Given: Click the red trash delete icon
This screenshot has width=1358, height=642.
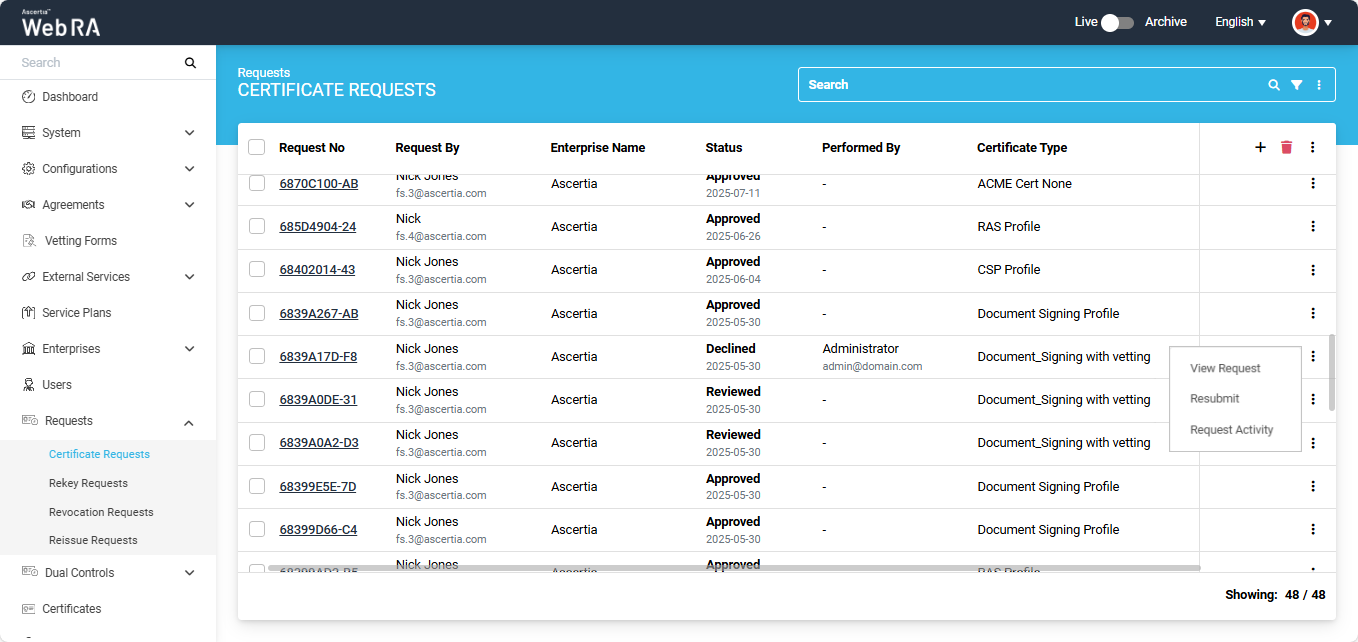Looking at the screenshot, I should coord(1286,148).
